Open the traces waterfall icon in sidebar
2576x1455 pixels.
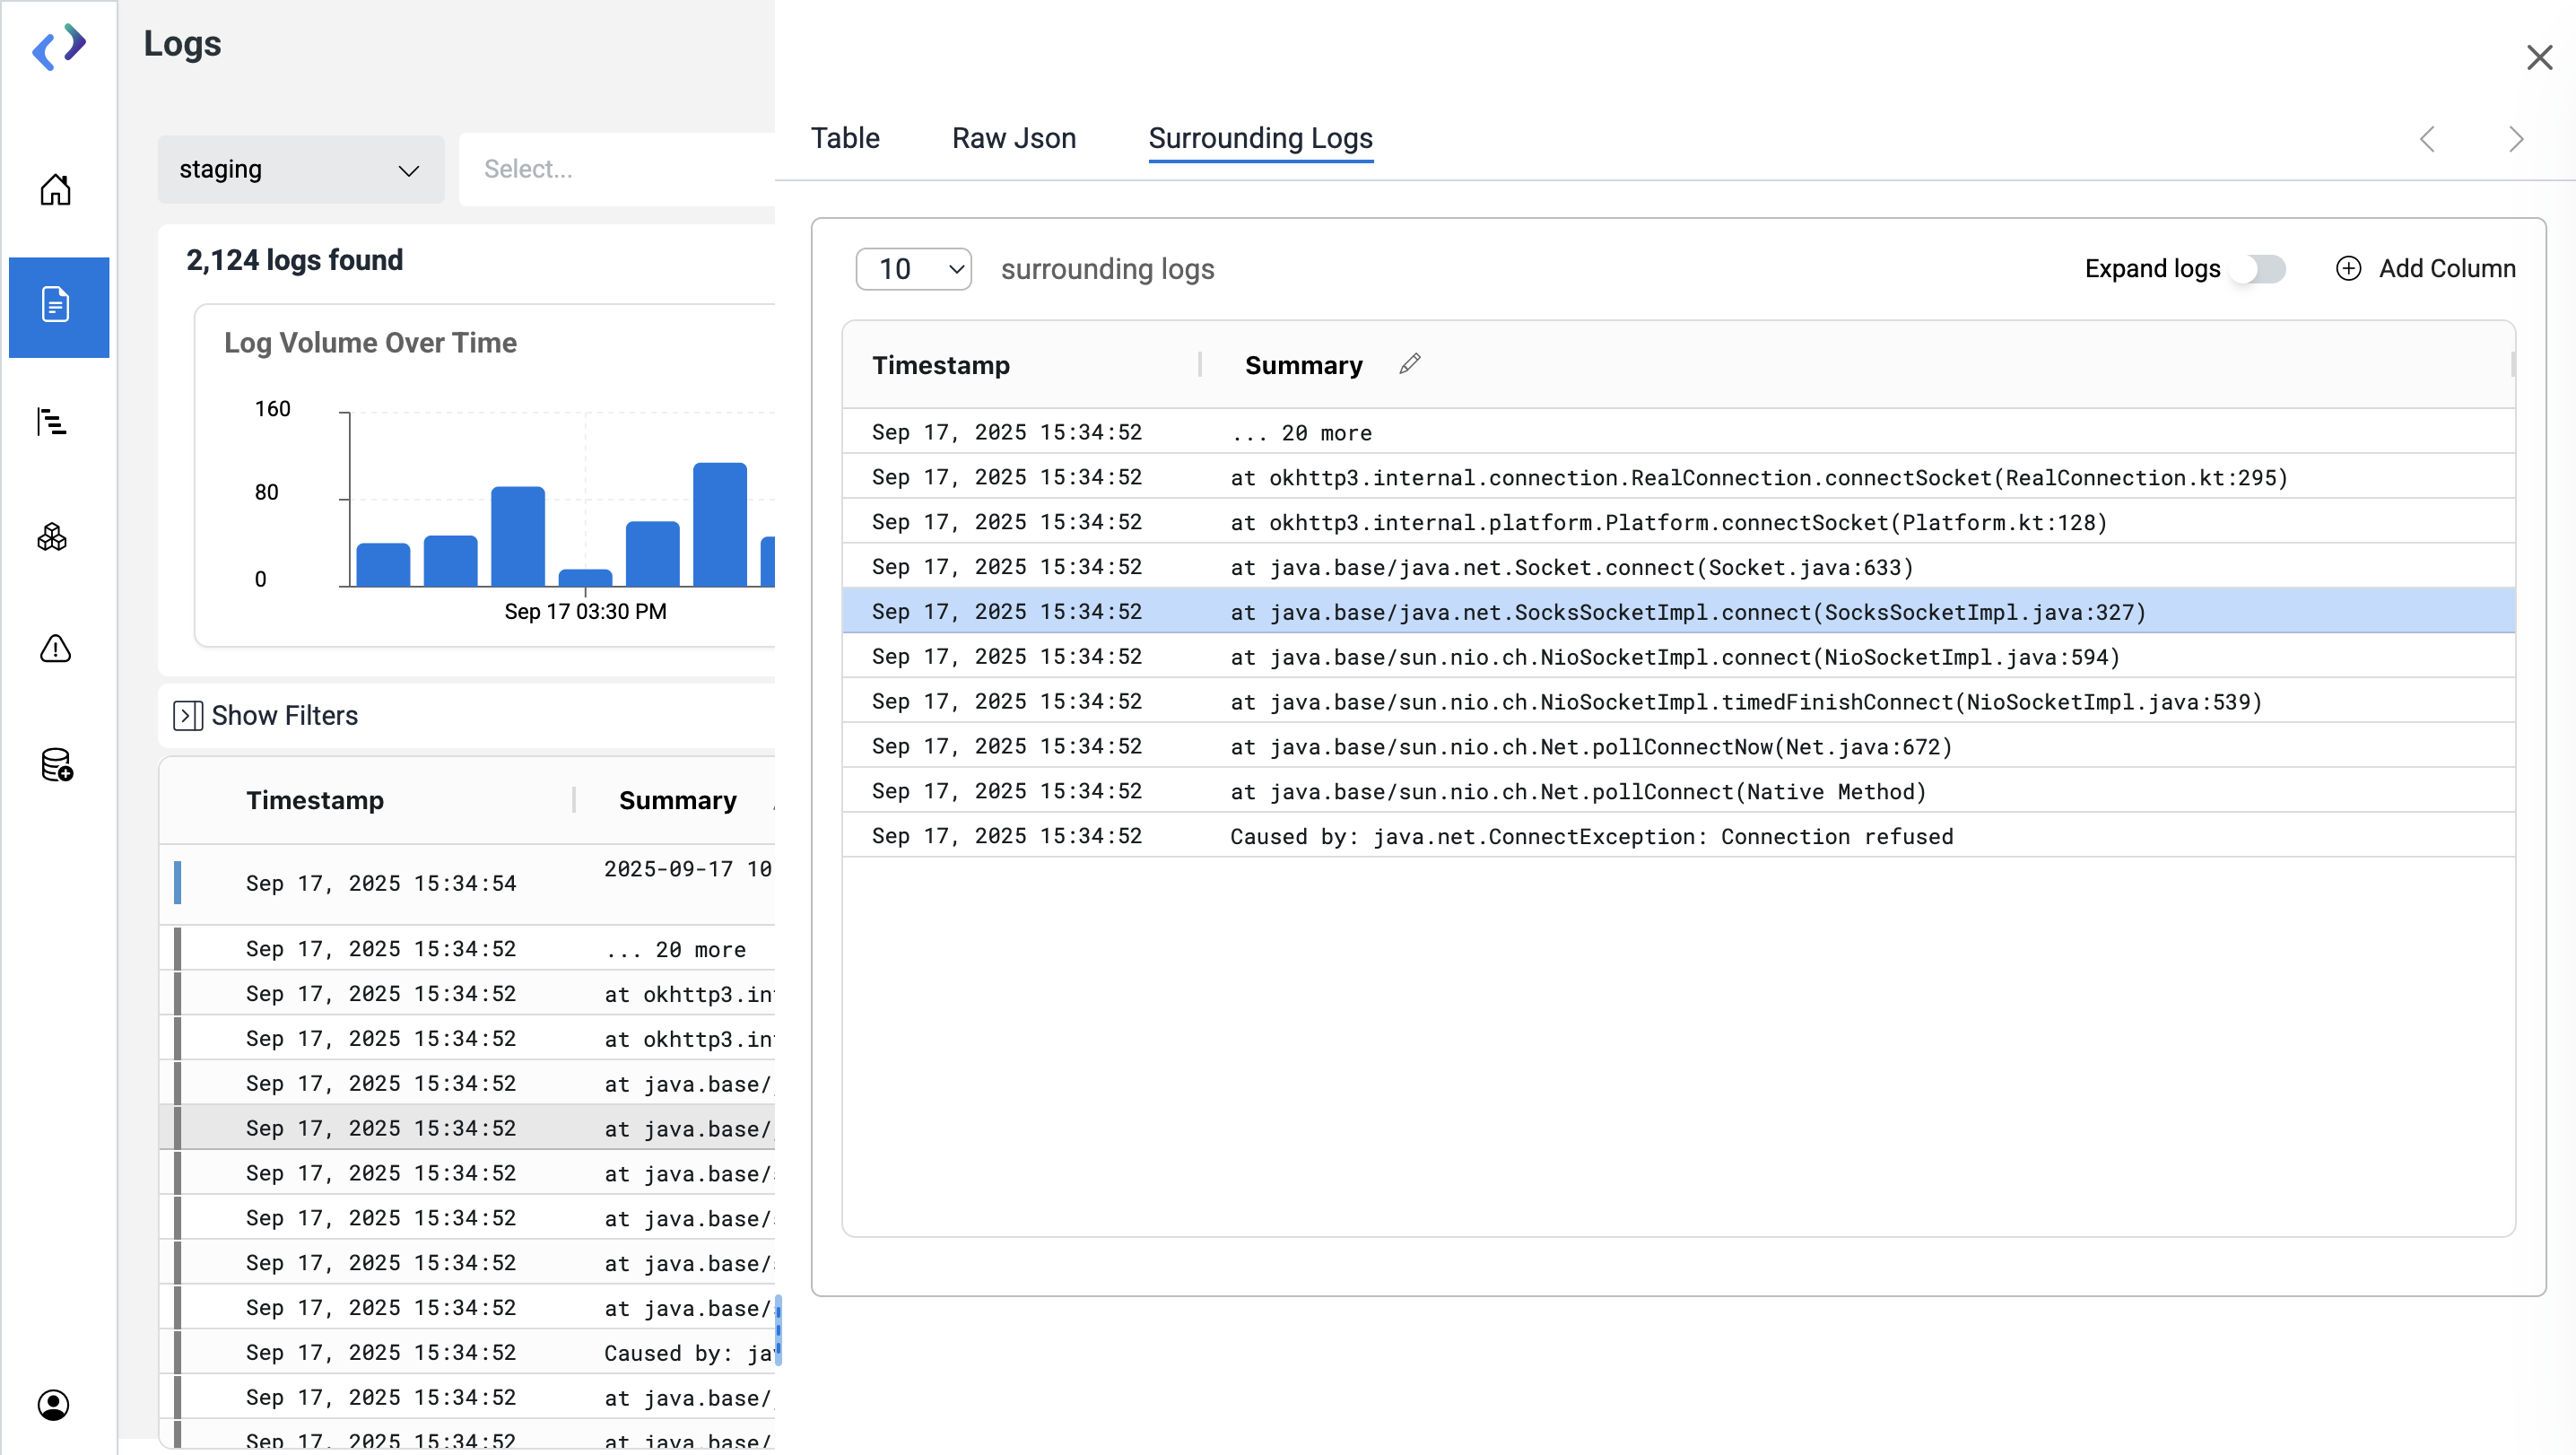[52, 422]
